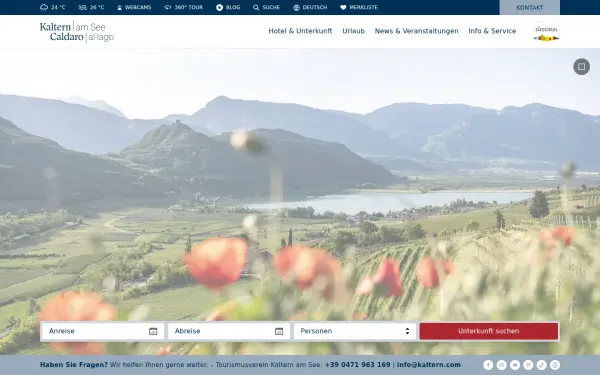Click the Abreise date field
This screenshot has width=600, height=375.
click(x=229, y=331)
